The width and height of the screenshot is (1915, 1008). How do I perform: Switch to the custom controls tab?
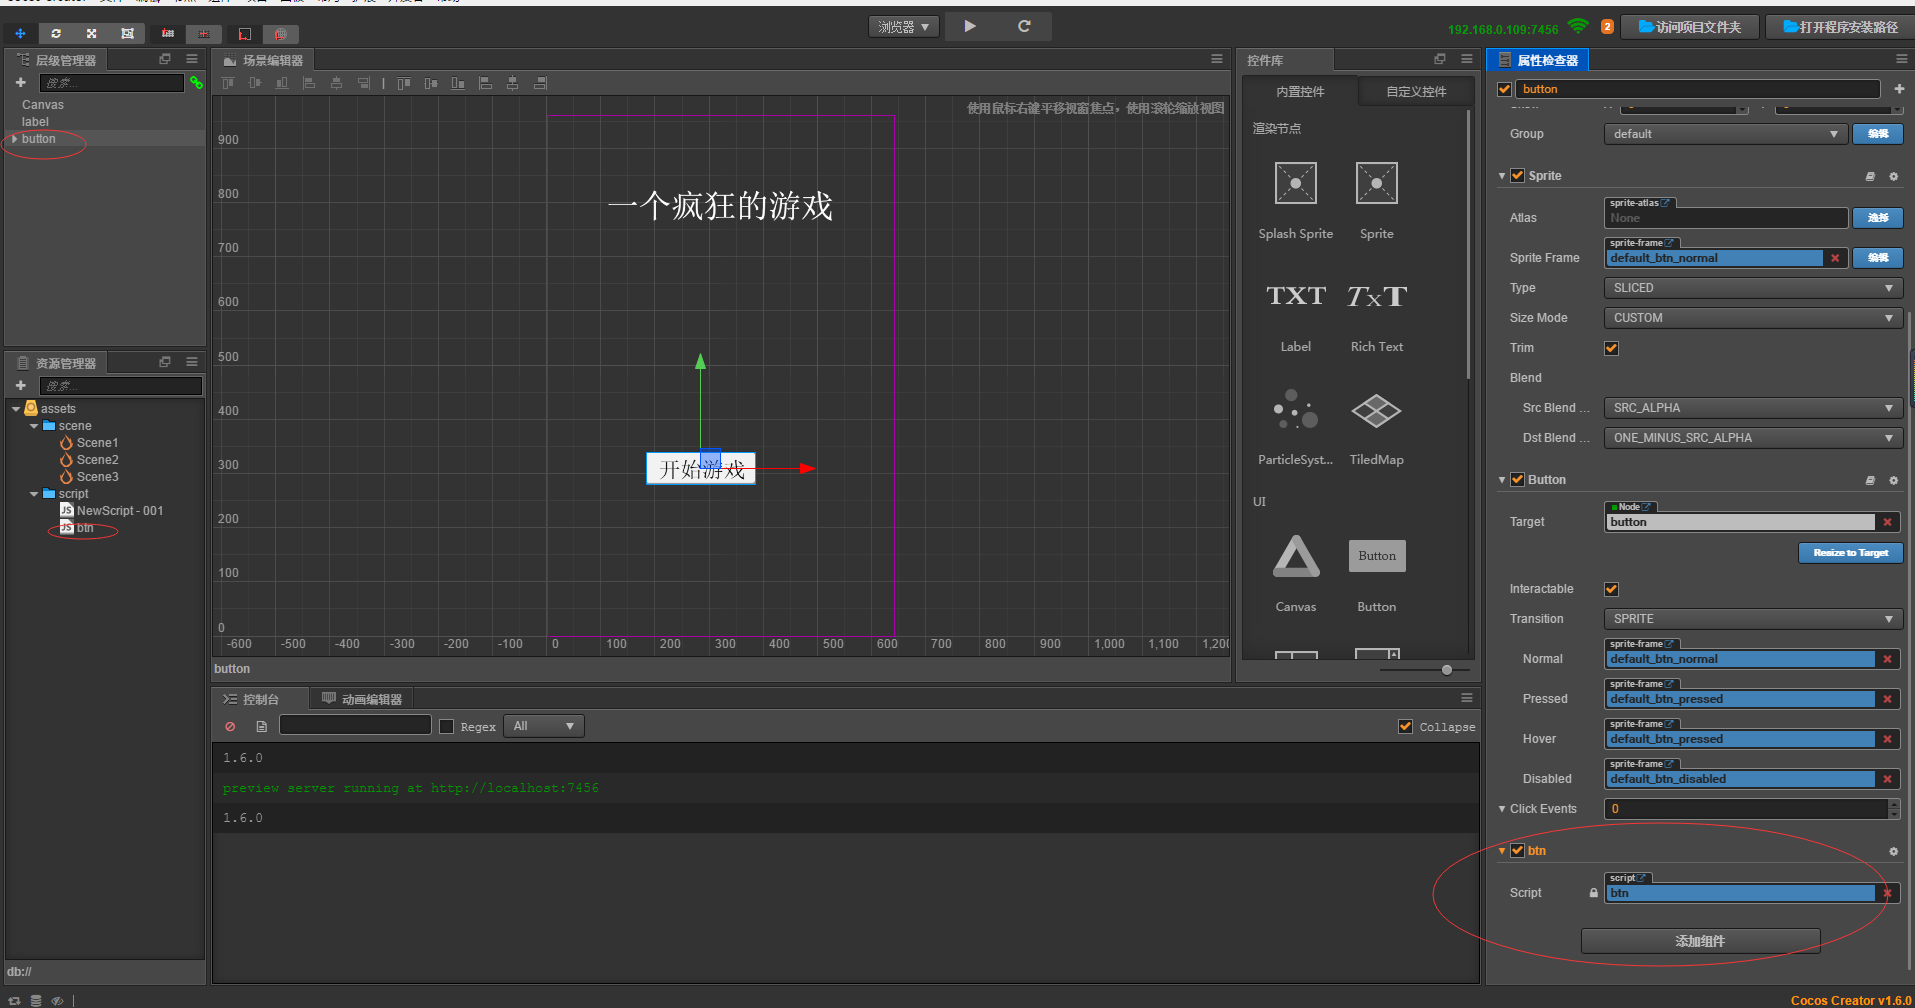1416,92
